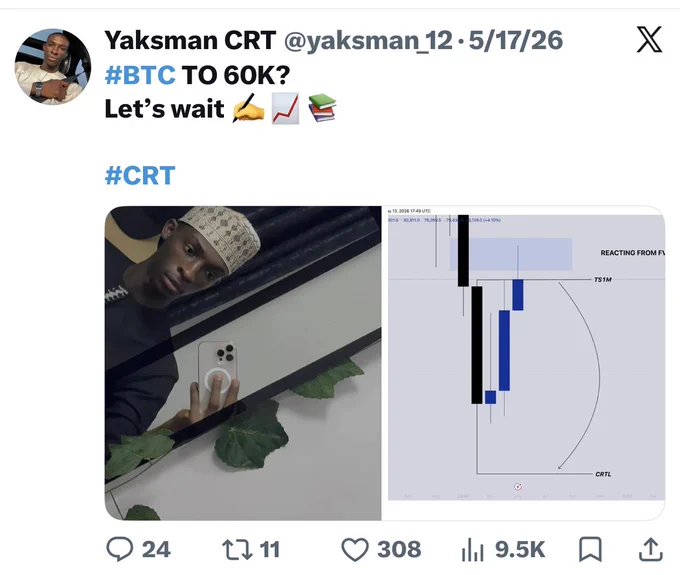Bookmark this post
This screenshot has width=680, height=575.
click(590, 549)
